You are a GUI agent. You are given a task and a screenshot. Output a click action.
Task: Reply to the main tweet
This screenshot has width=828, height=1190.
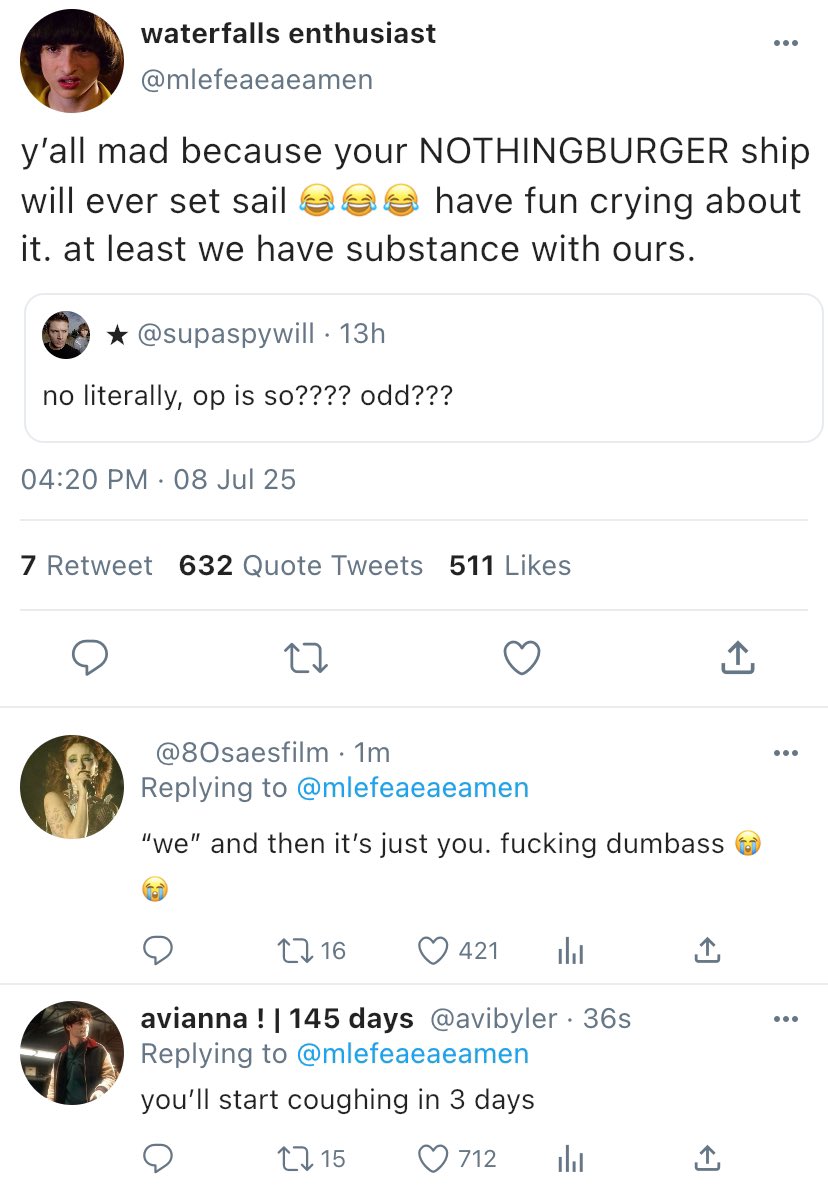(90, 658)
